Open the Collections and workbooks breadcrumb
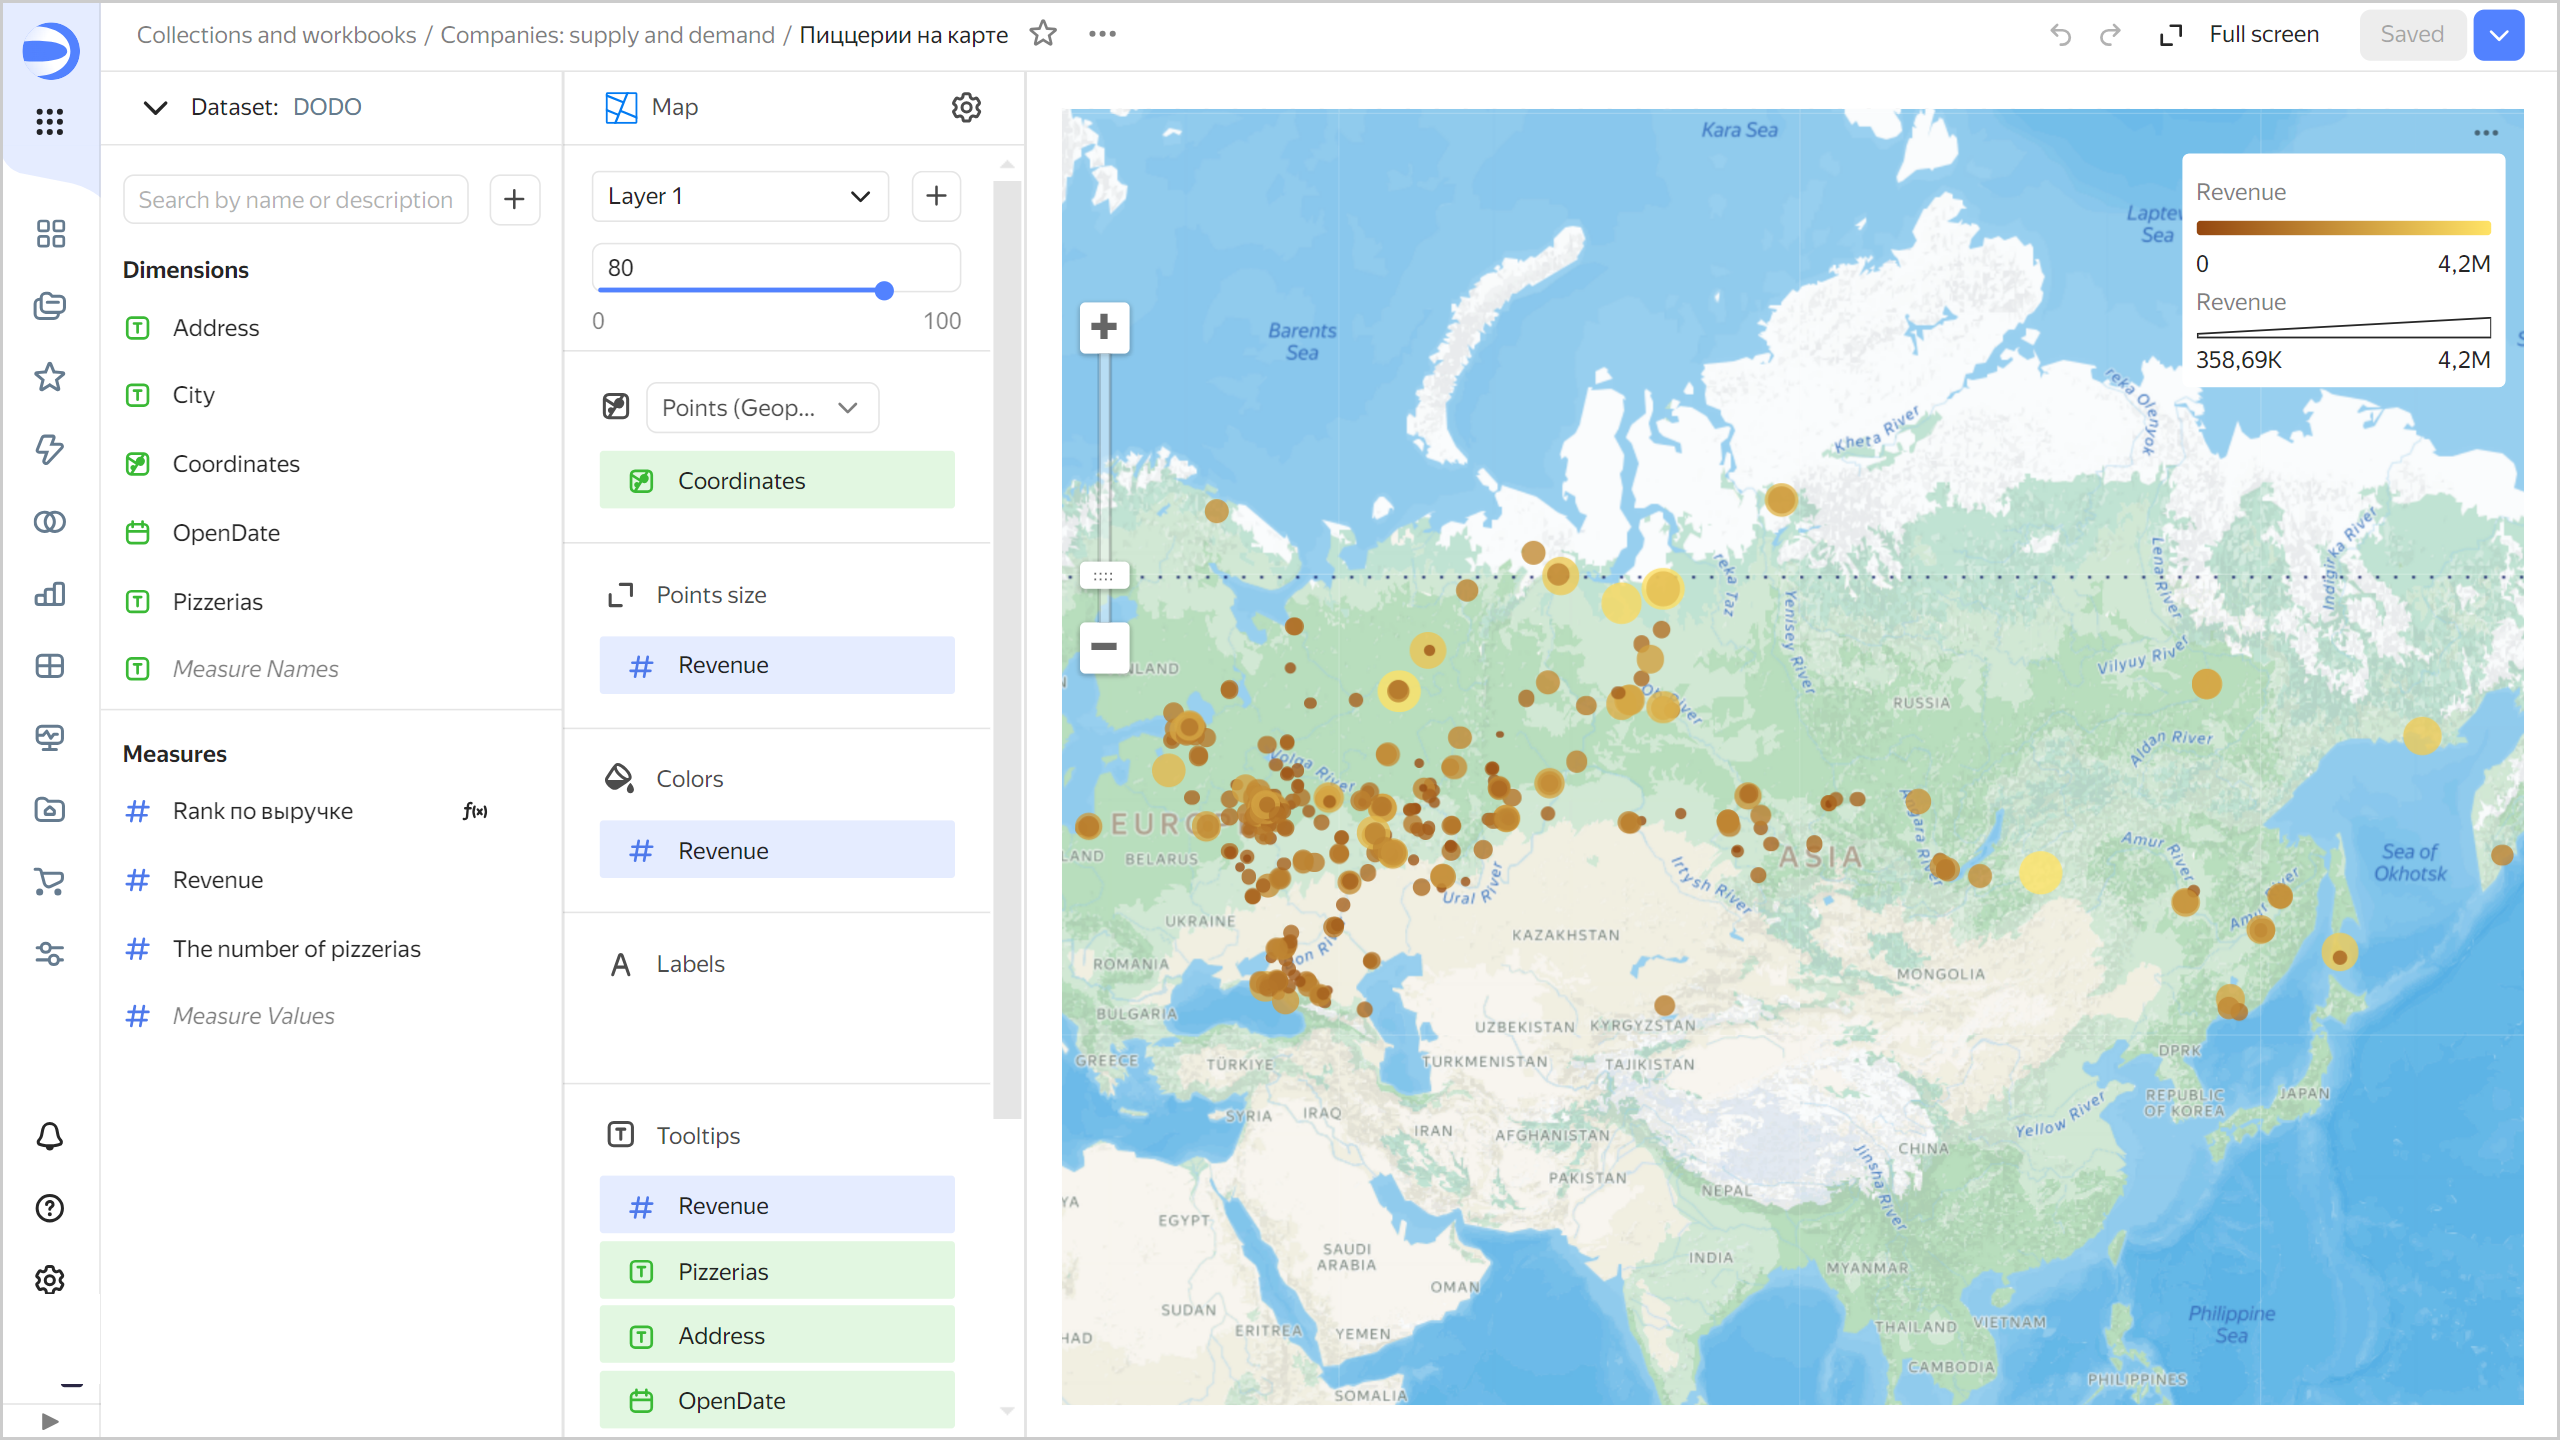2560x1440 pixels. (276, 35)
